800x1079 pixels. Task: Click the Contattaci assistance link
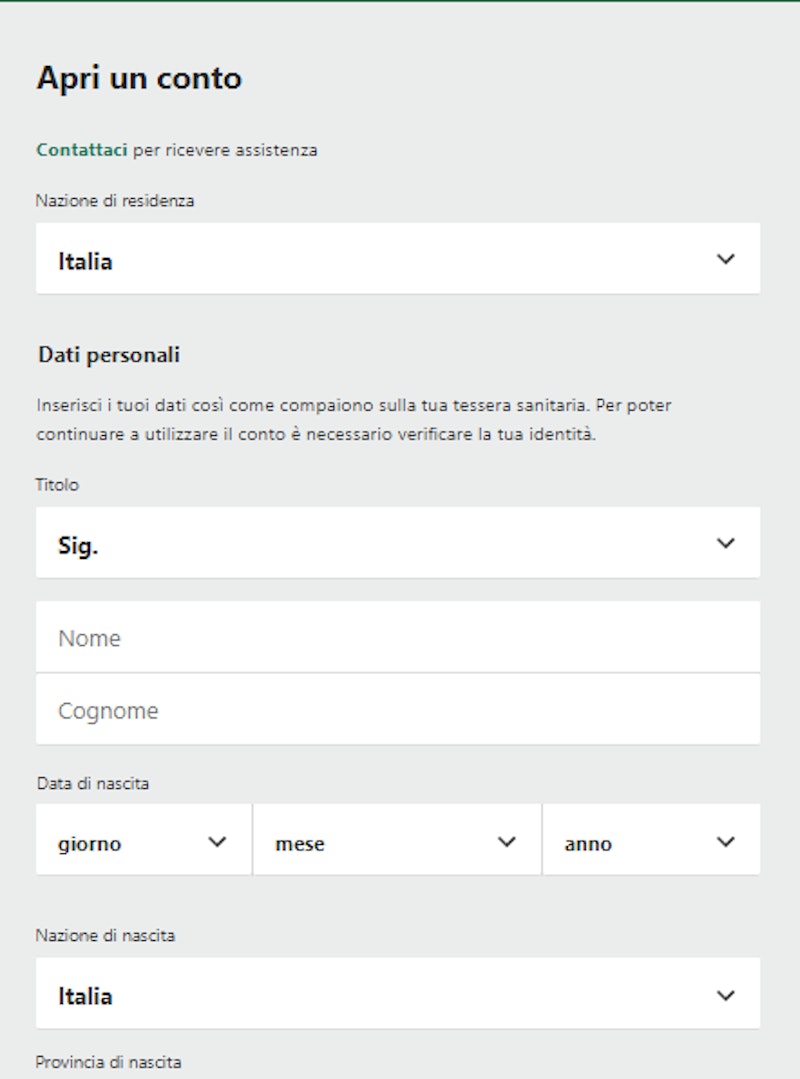(81, 150)
